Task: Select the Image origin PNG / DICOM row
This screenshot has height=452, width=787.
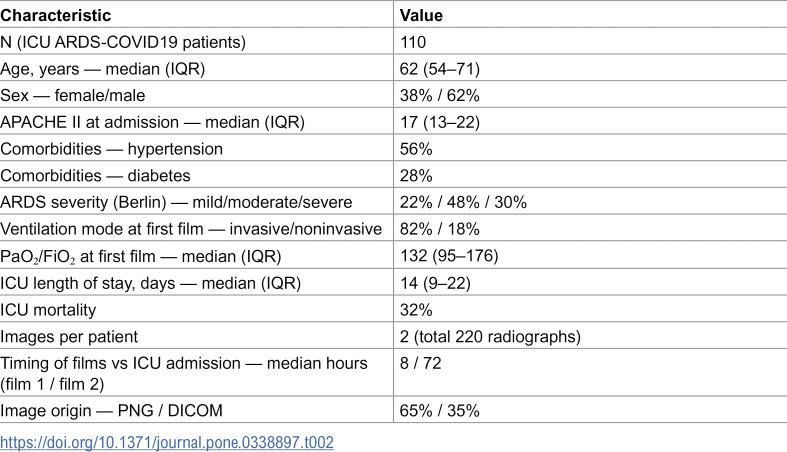Action: coord(394,410)
